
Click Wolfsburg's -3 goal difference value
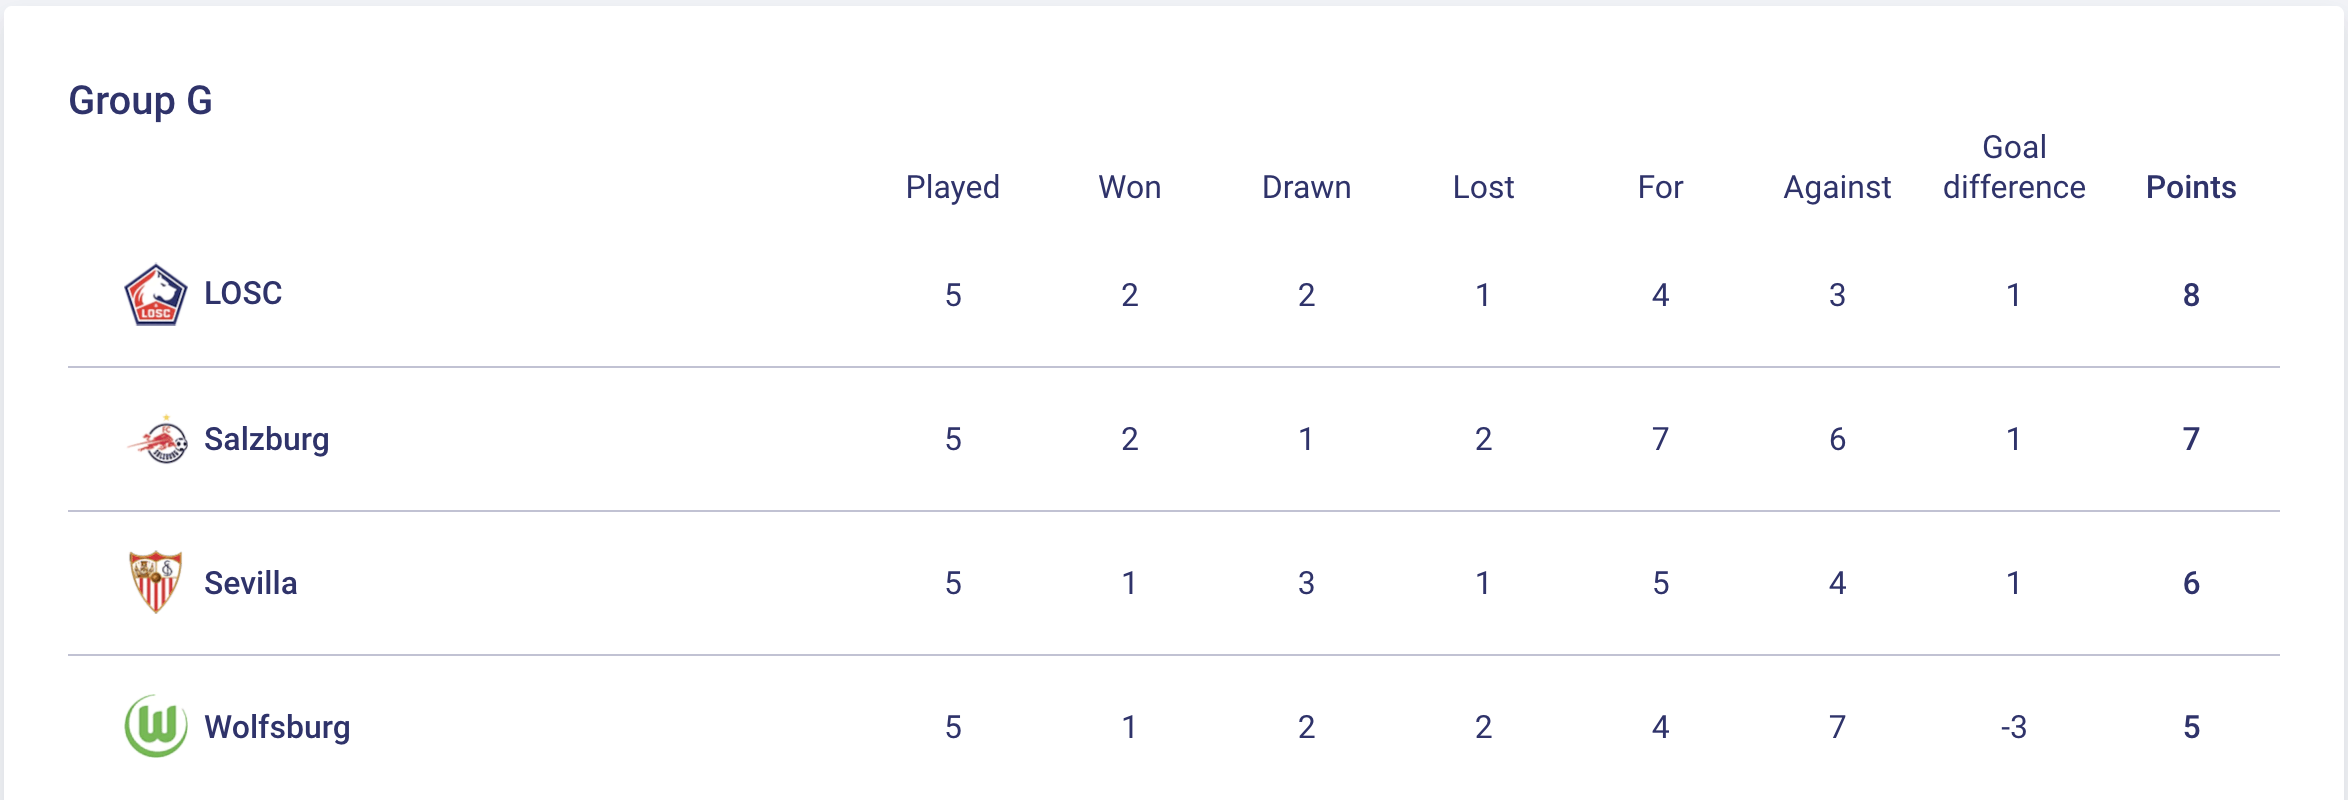pos(2014,727)
